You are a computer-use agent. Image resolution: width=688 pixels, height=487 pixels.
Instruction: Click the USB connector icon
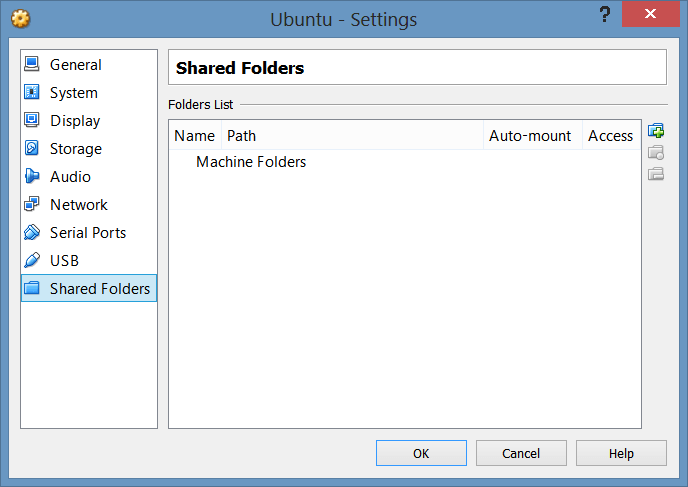pyautogui.click(x=32, y=260)
